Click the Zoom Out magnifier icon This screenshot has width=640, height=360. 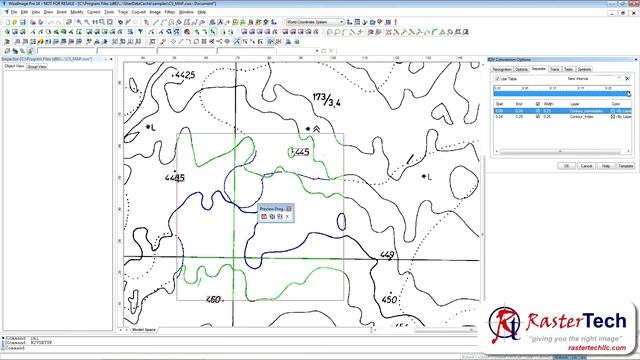(x=87, y=22)
